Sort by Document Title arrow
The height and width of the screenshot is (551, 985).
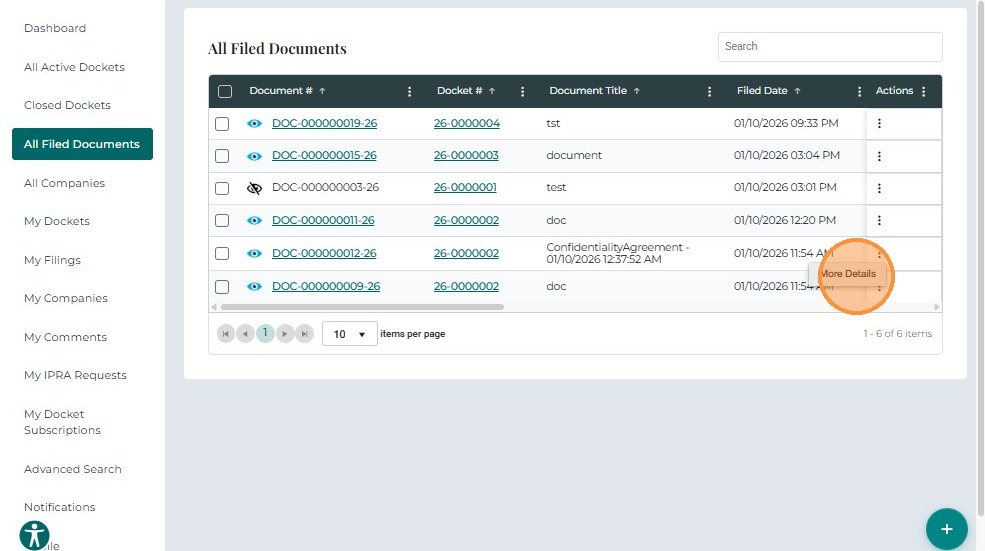pyautogui.click(x=636, y=91)
